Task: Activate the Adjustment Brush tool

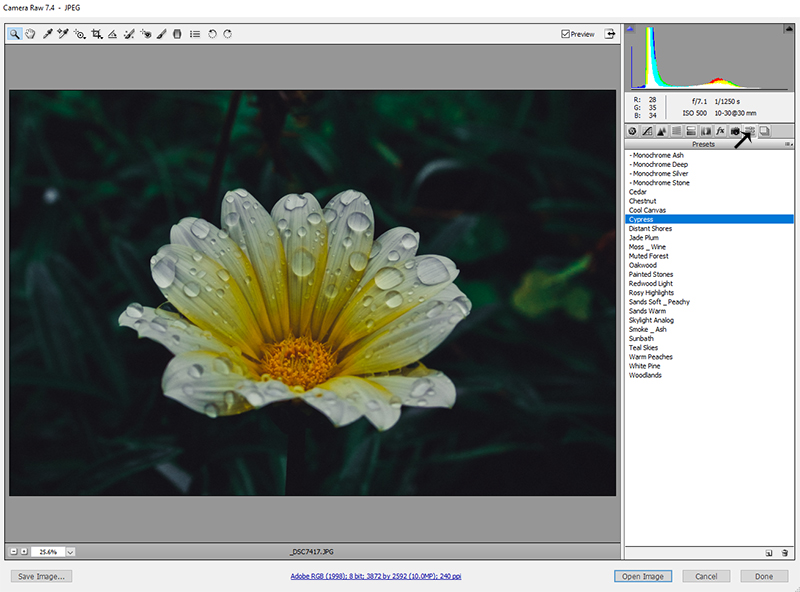Action: (161, 34)
